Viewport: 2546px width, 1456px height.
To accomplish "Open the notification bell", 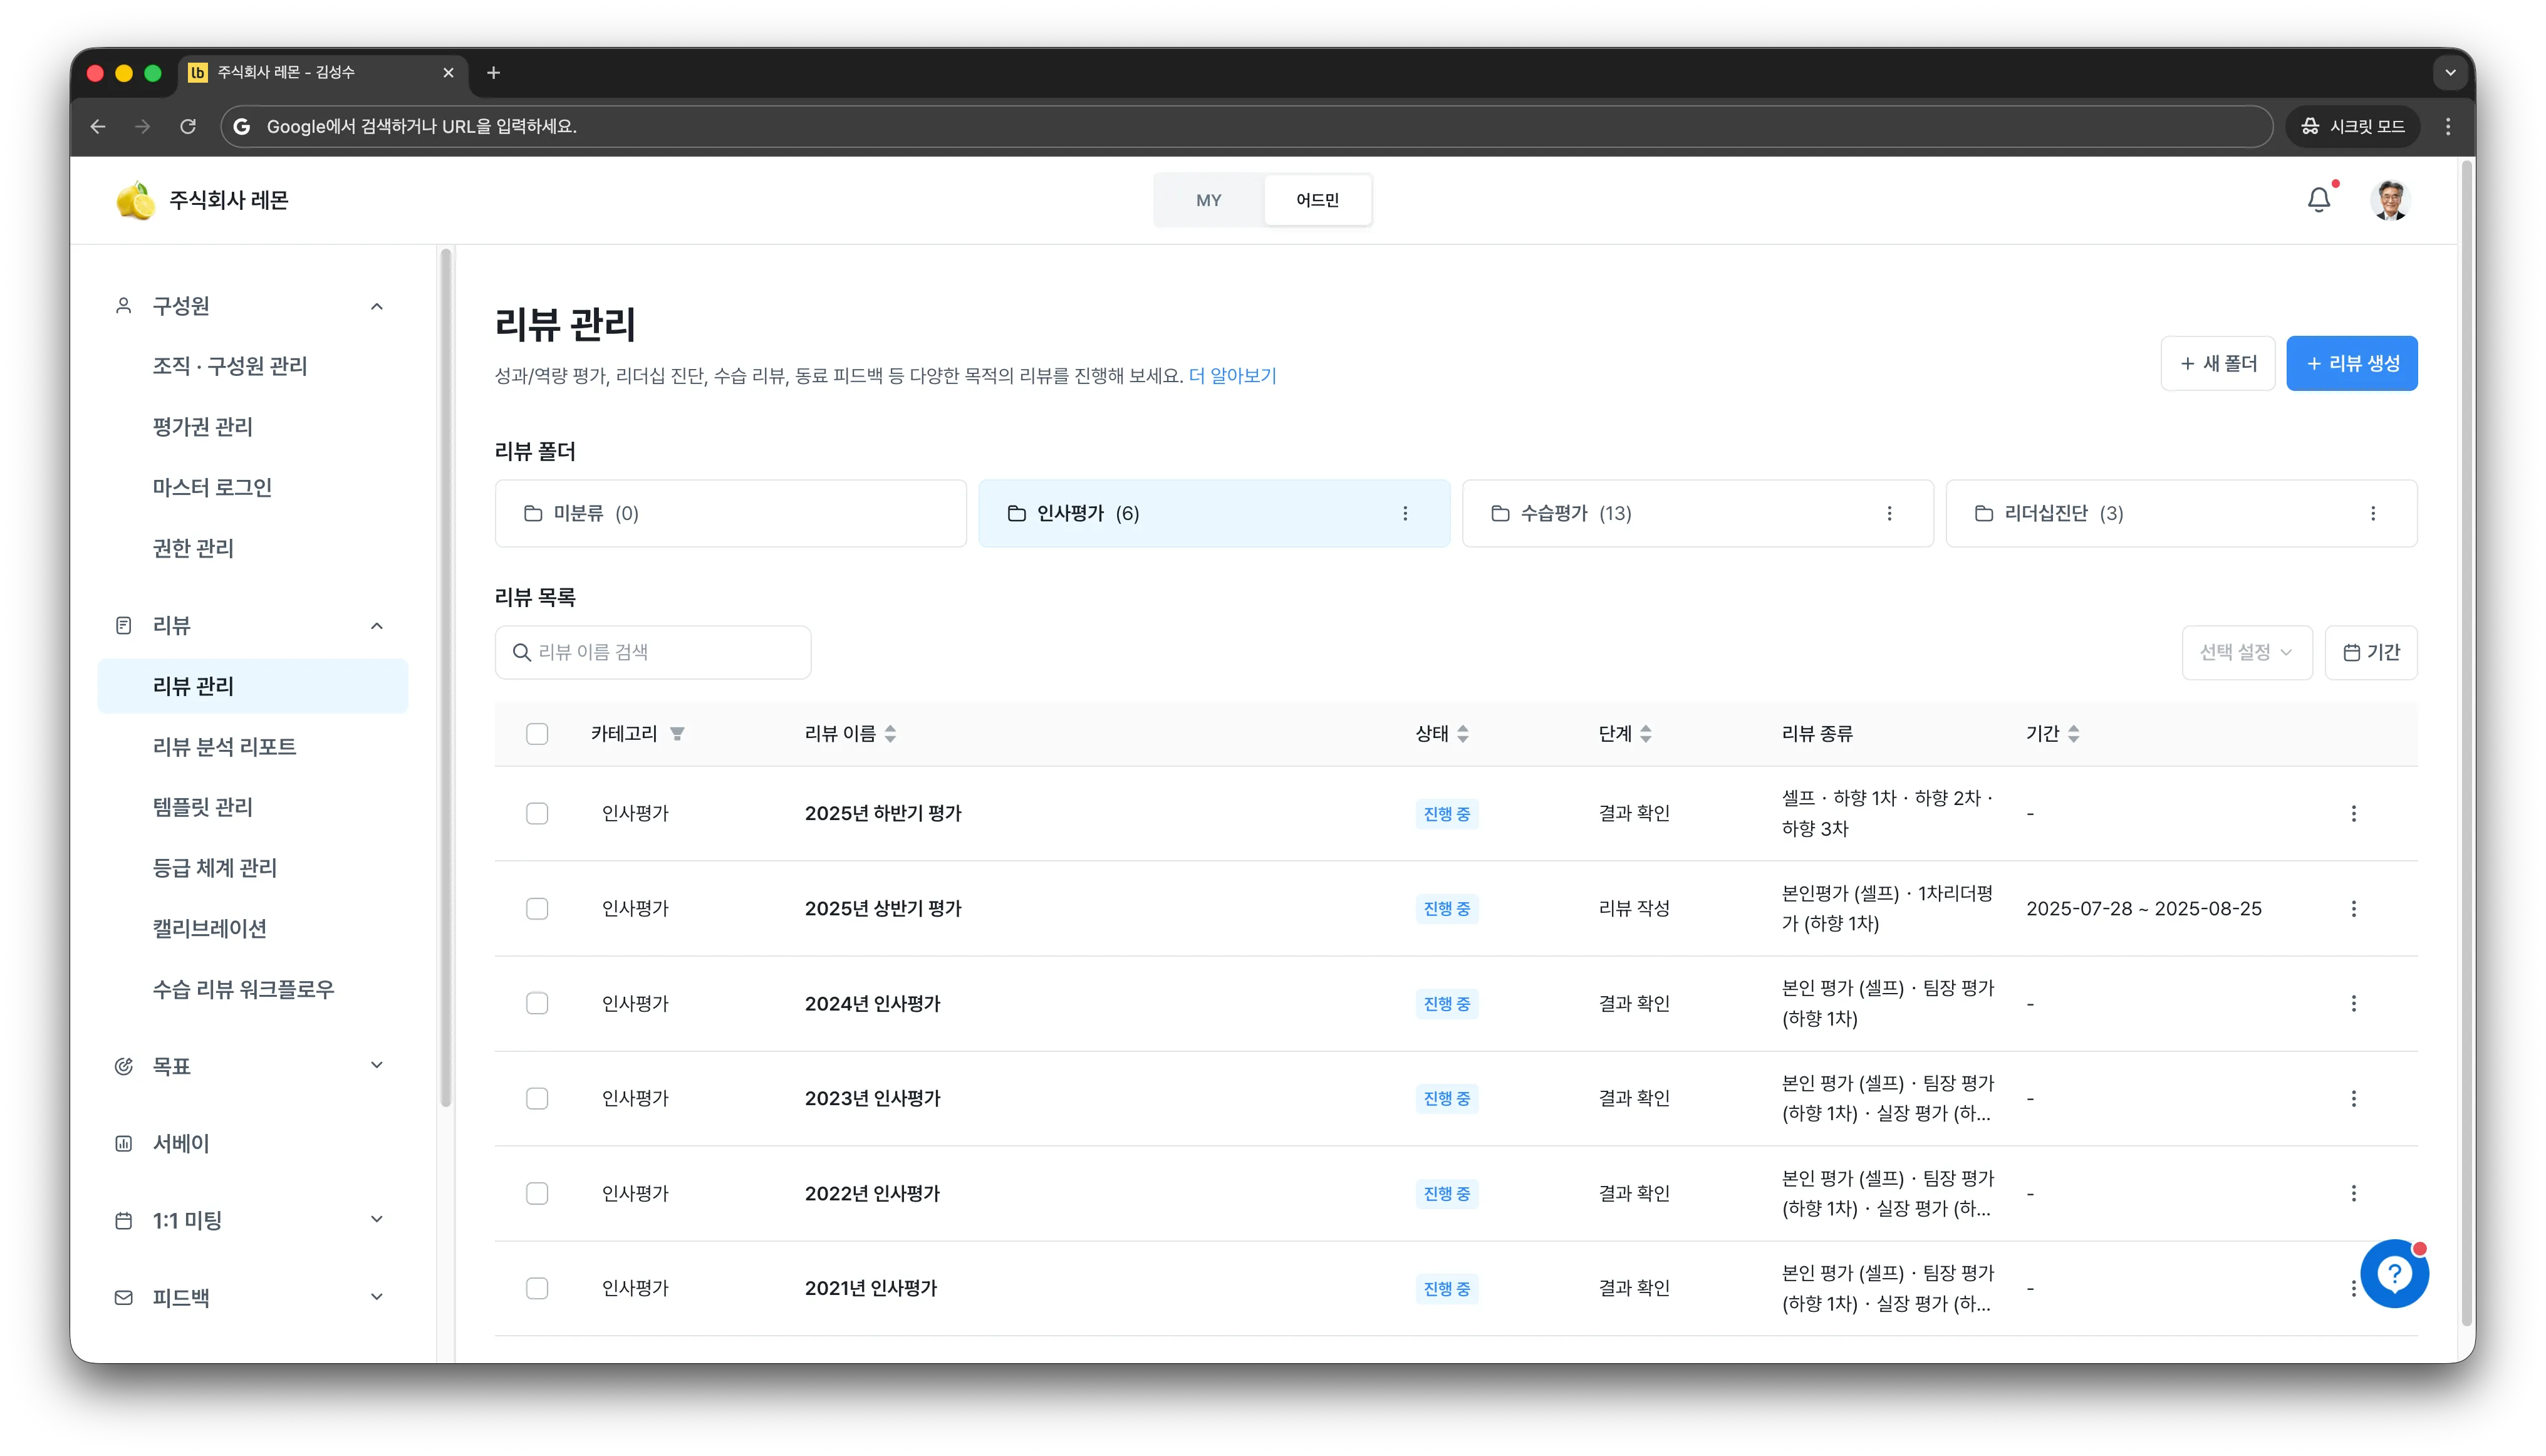I will coord(2318,200).
